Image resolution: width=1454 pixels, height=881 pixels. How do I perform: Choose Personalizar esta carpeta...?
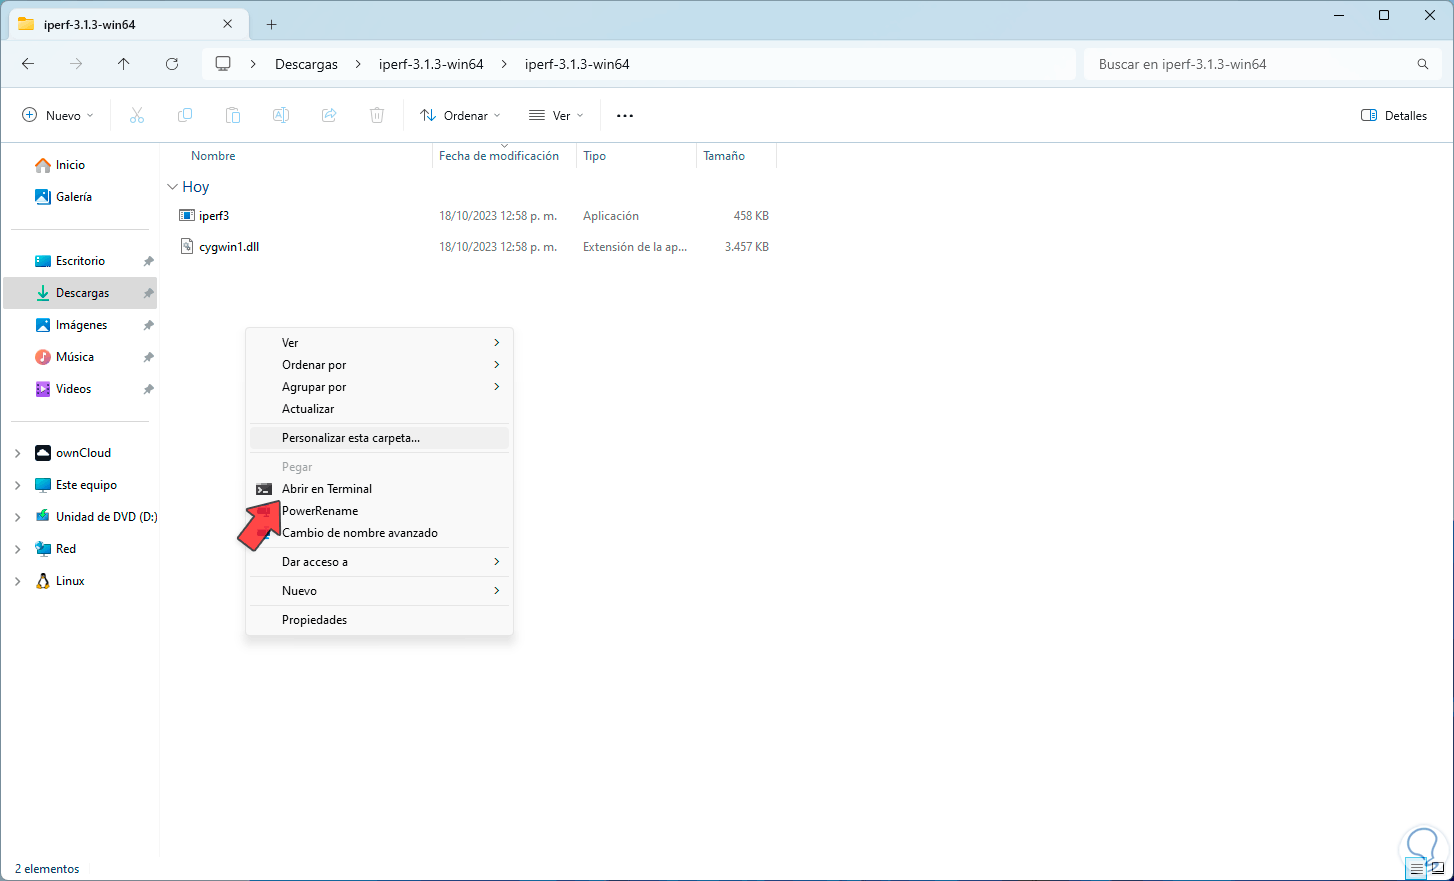point(379,438)
